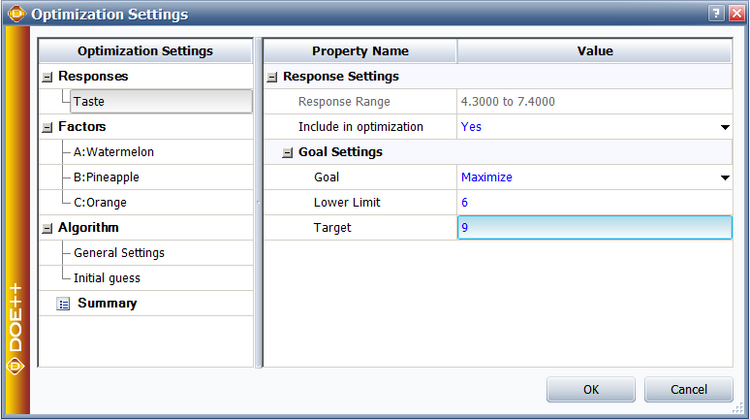Collapse the Algorithm tree group

click(47, 228)
